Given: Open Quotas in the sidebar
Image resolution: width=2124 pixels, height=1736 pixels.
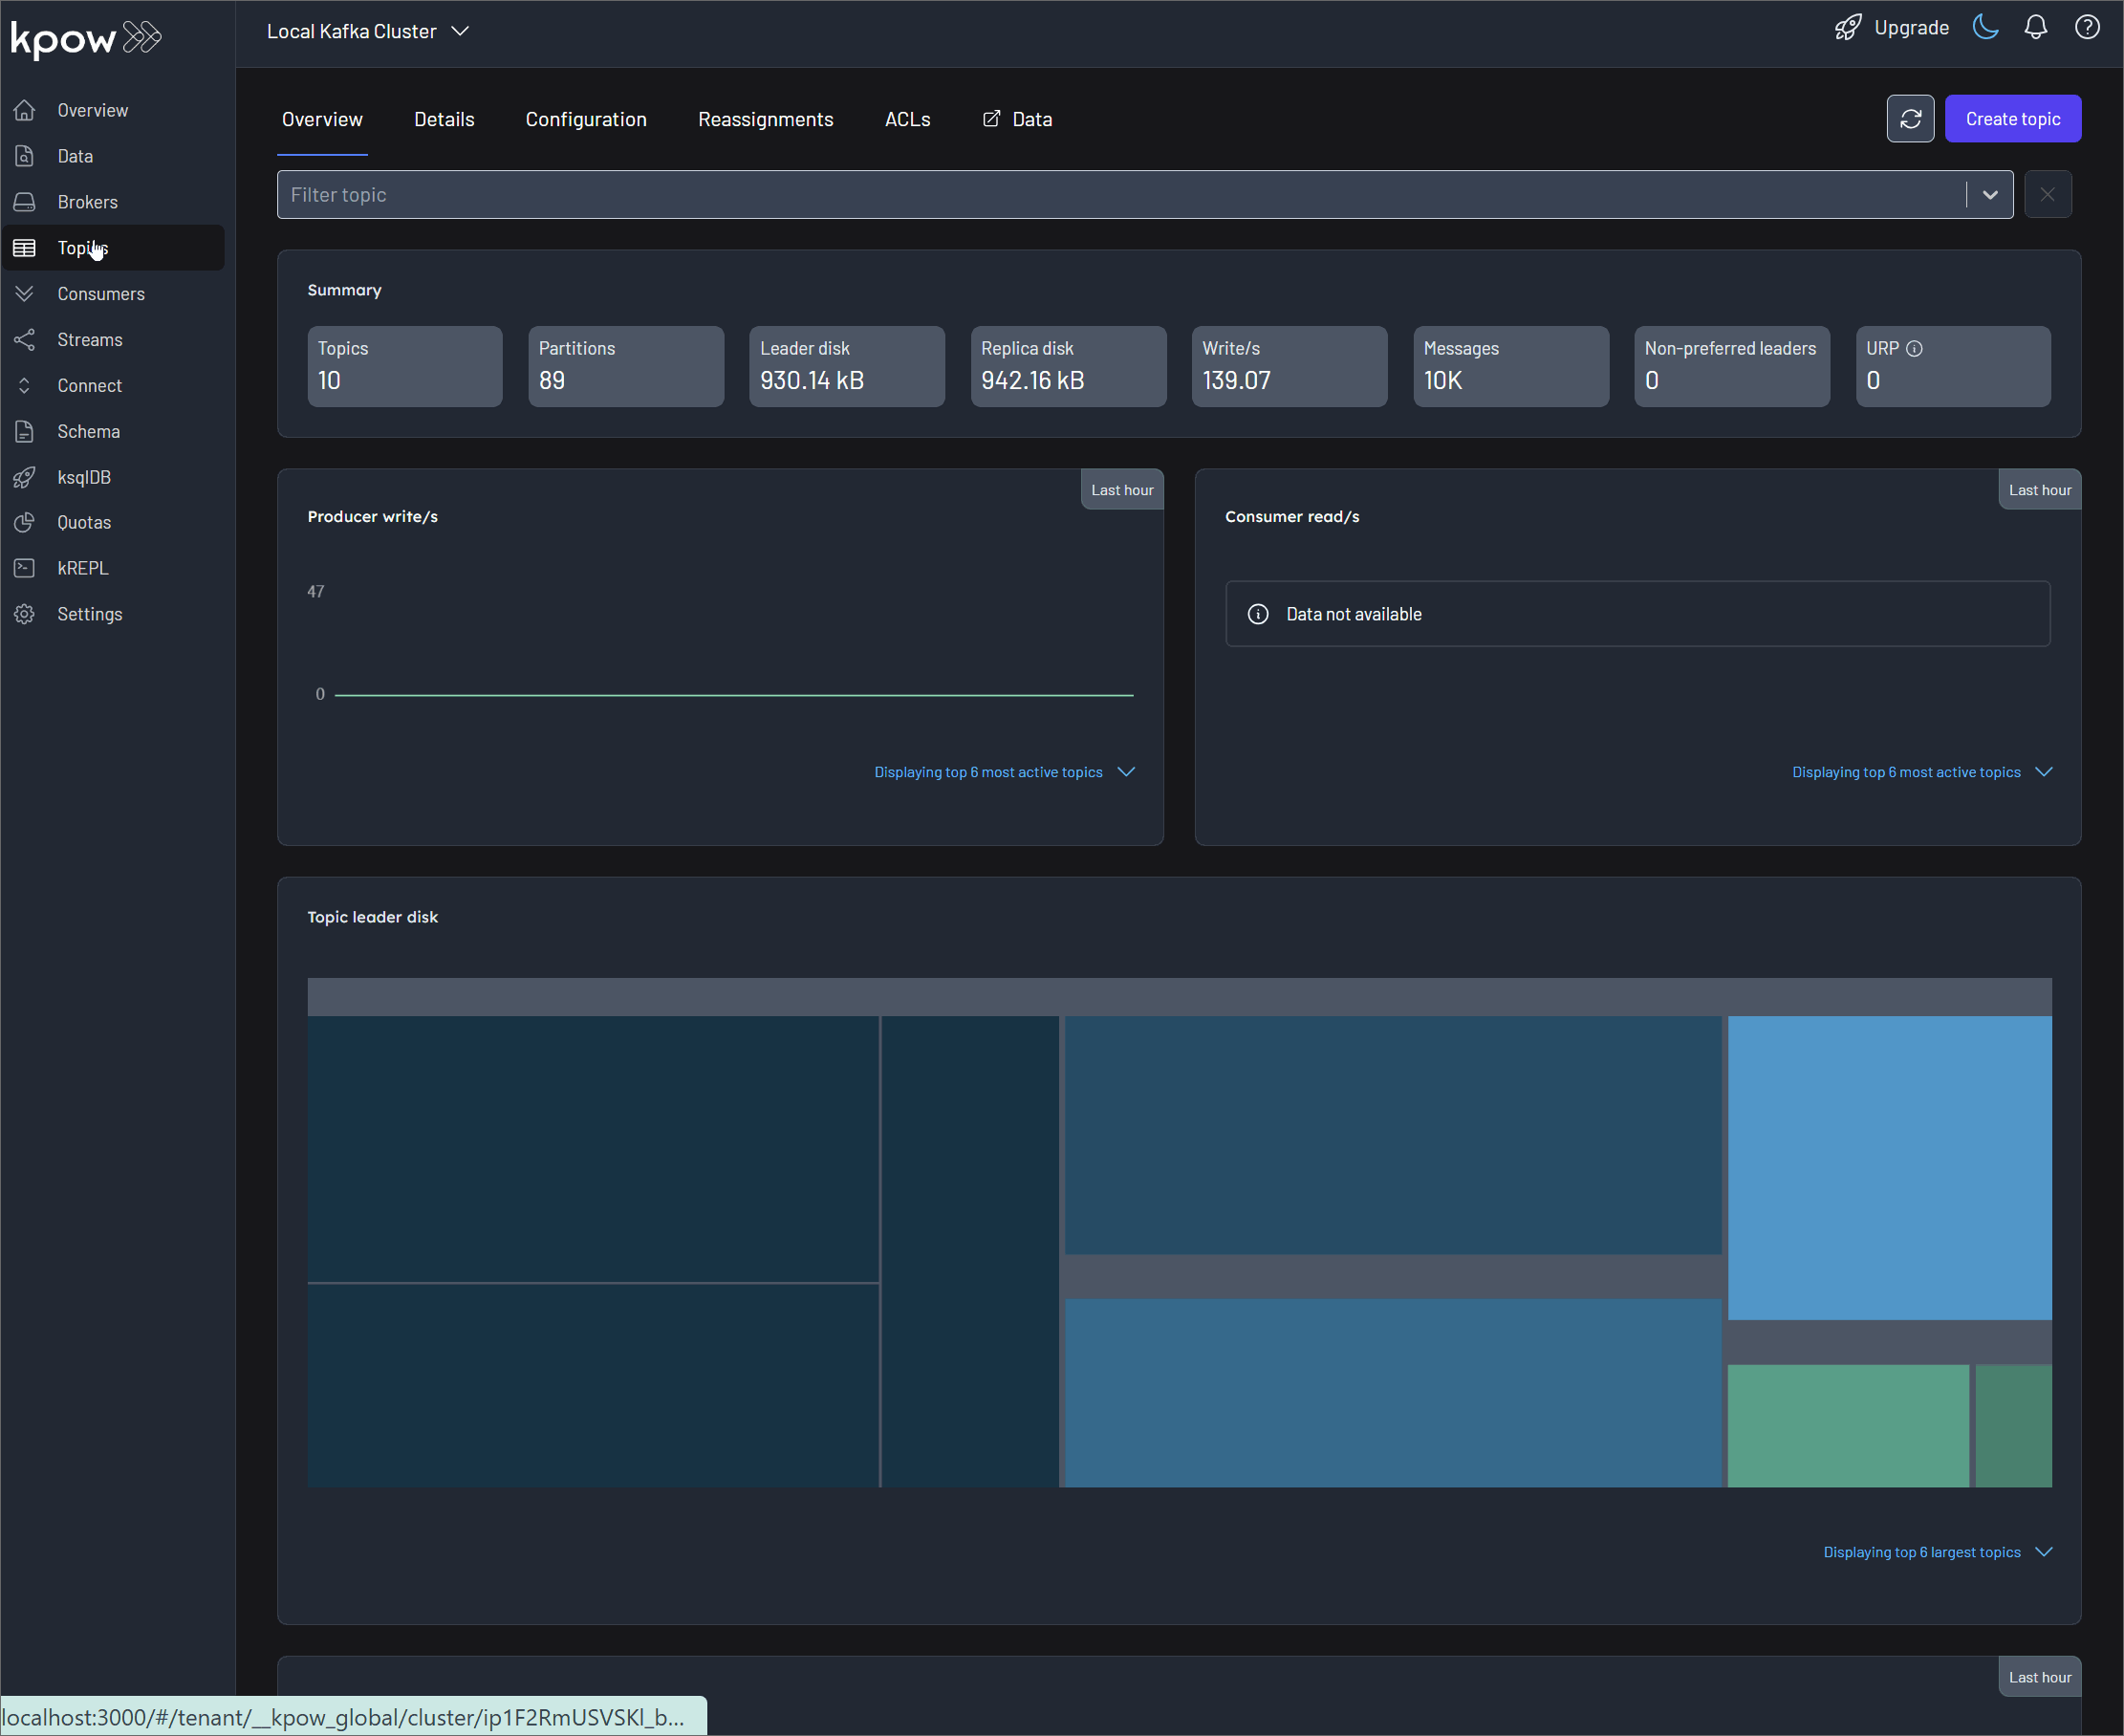Looking at the screenshot, I should coord(84,523).
